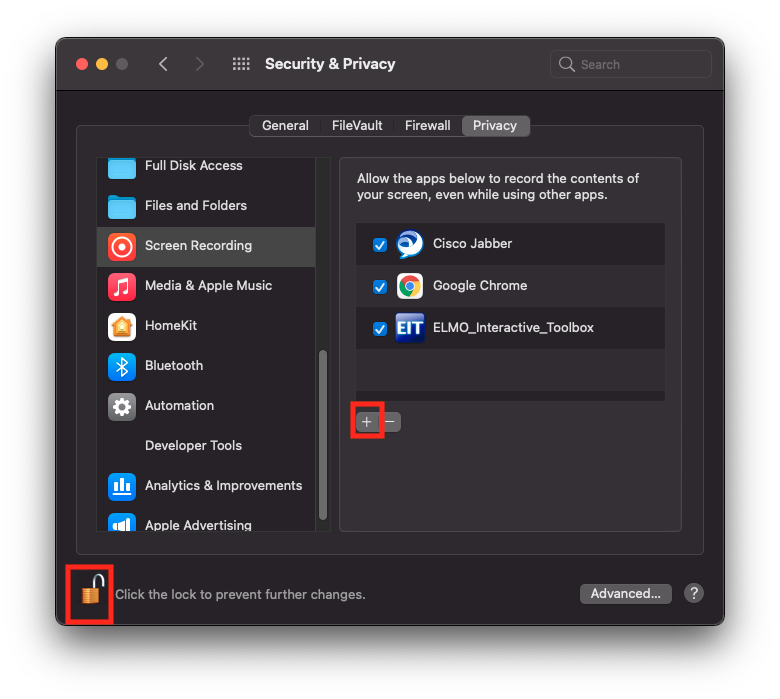Click the unlocked padlock icon
This screenshot has width=780, height=699.
pos(93,590)
